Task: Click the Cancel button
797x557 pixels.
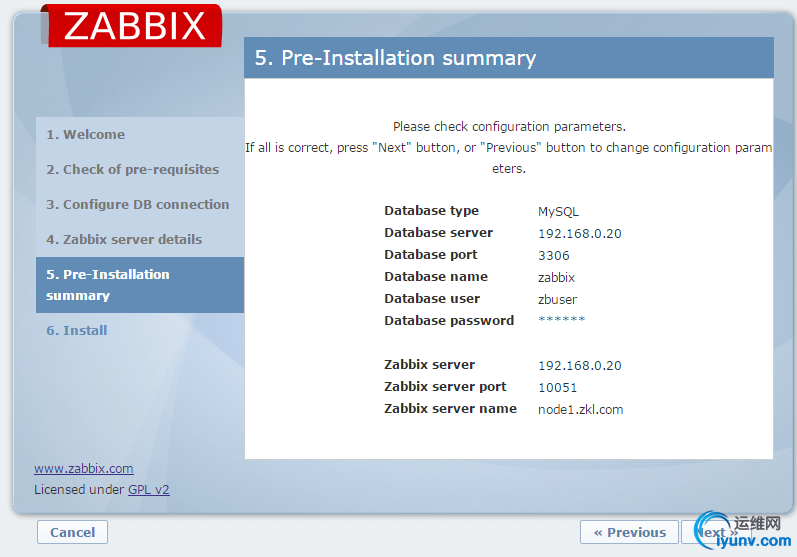Action: pos(72,532)
